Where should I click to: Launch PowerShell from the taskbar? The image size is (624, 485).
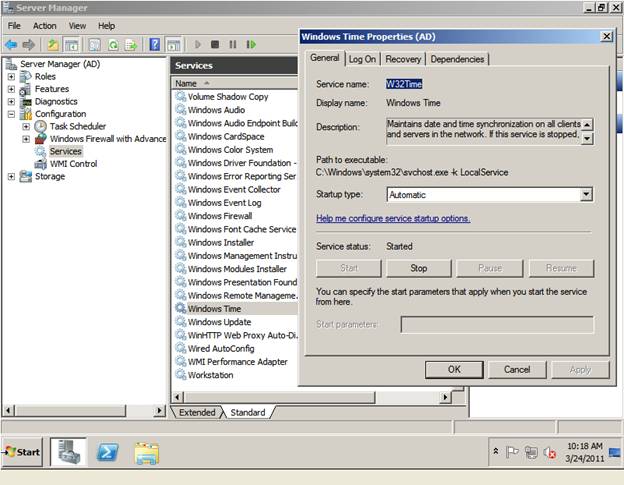coord(108,452)
